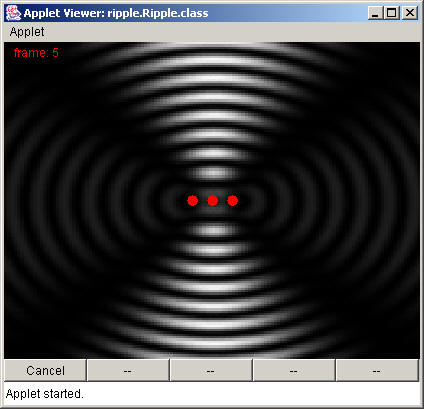Maximize the Applet Viewer window
This screenshot has height=409, width=424.
pos(392,13)
